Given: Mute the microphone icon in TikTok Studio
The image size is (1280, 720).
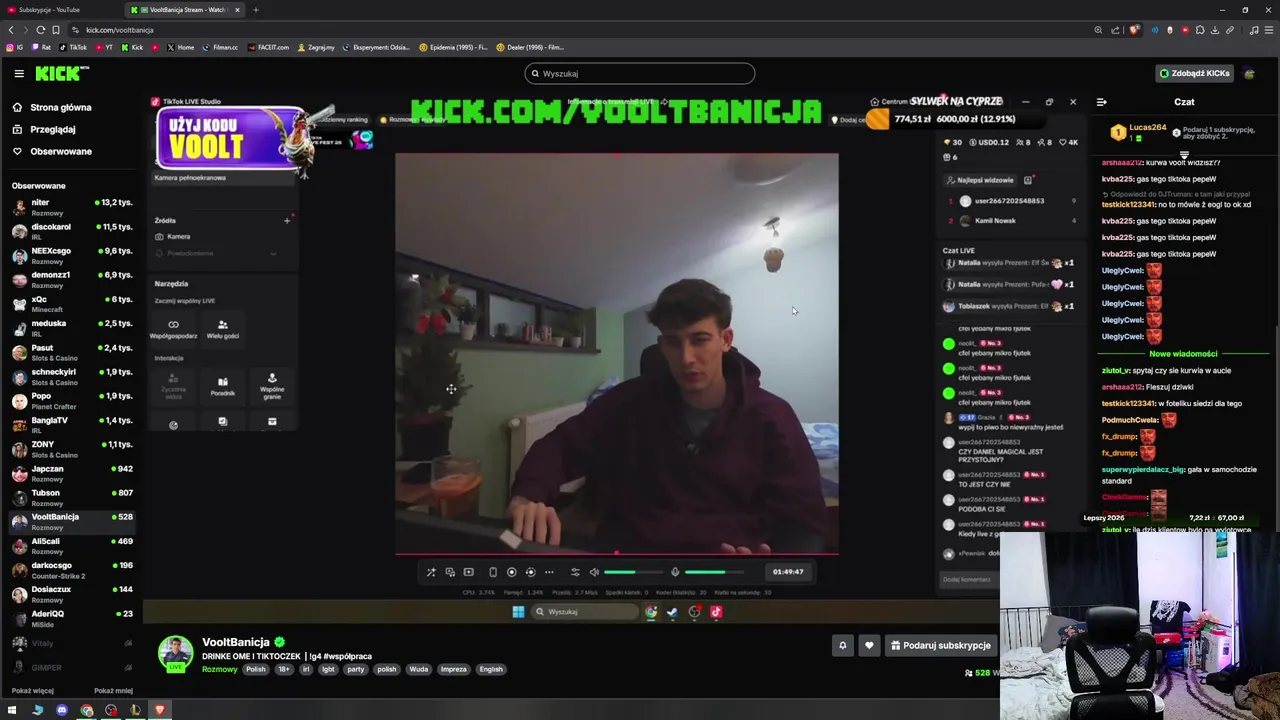Looking at the screenshot, I should click(x=675, y=572).
